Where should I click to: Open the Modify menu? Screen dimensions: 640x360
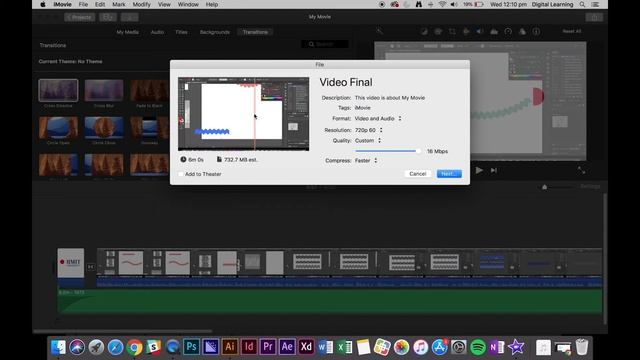coord(142,4)
